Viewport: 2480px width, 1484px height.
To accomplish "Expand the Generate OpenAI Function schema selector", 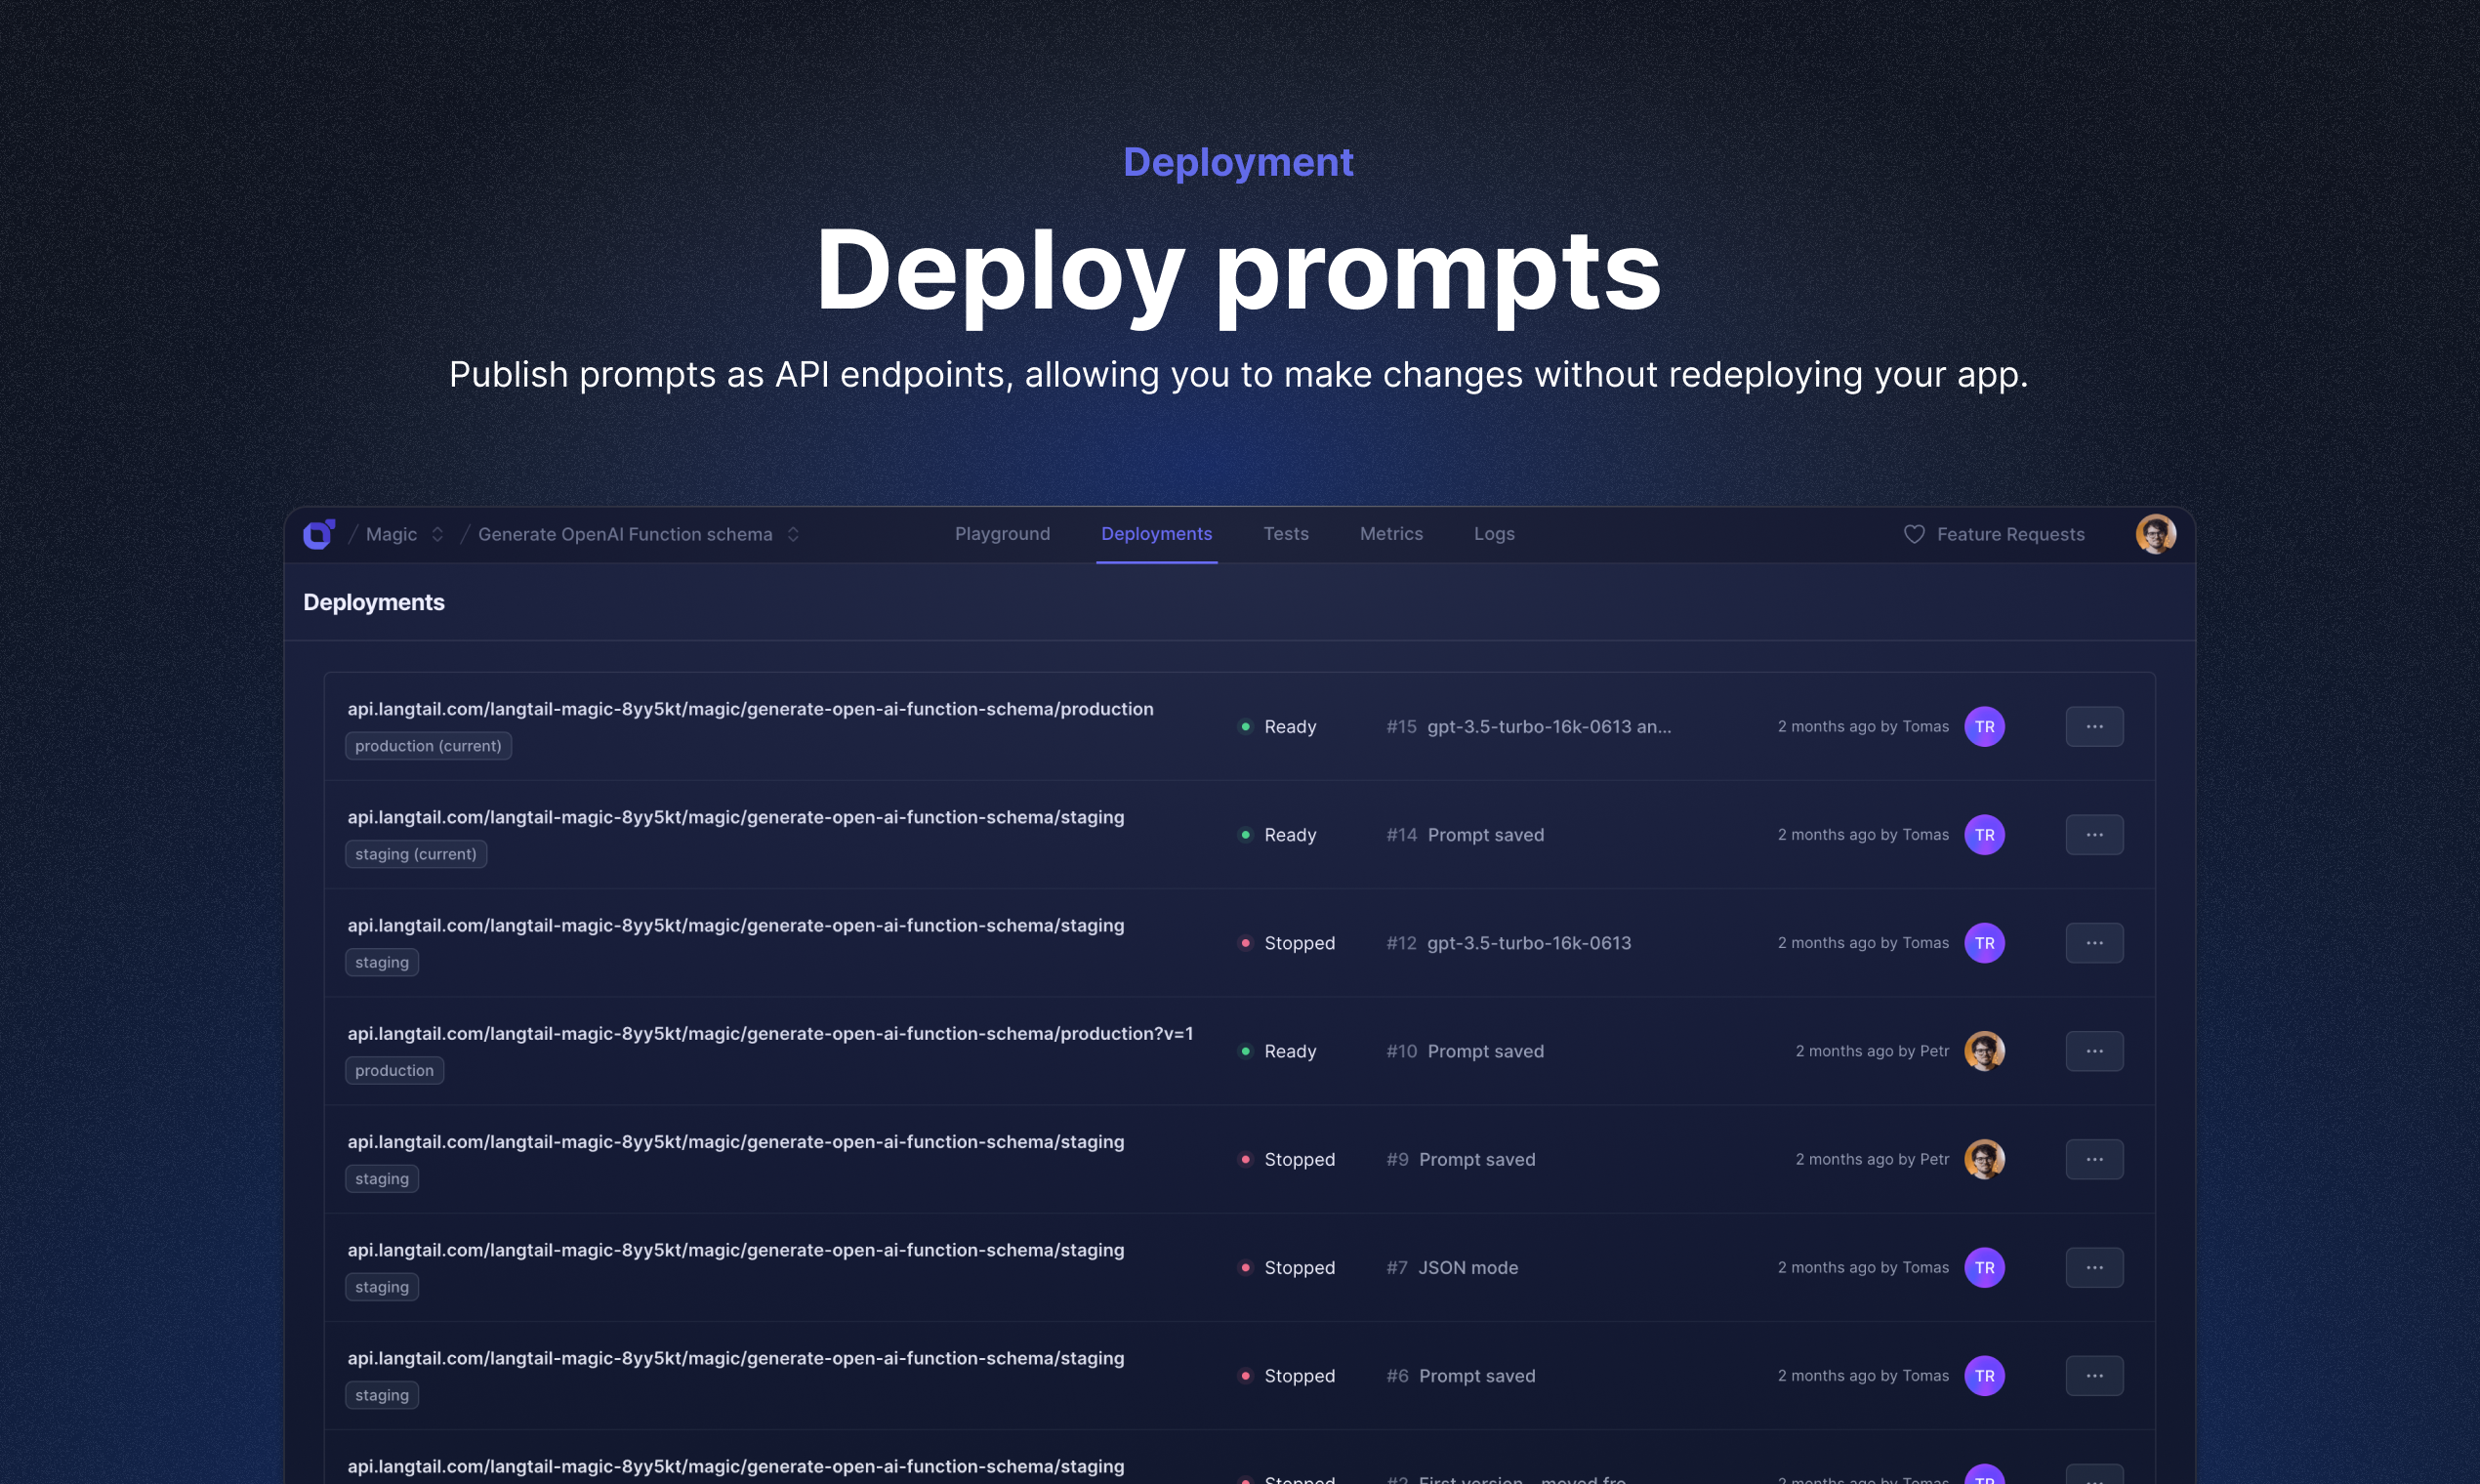I will click(793, 534).
